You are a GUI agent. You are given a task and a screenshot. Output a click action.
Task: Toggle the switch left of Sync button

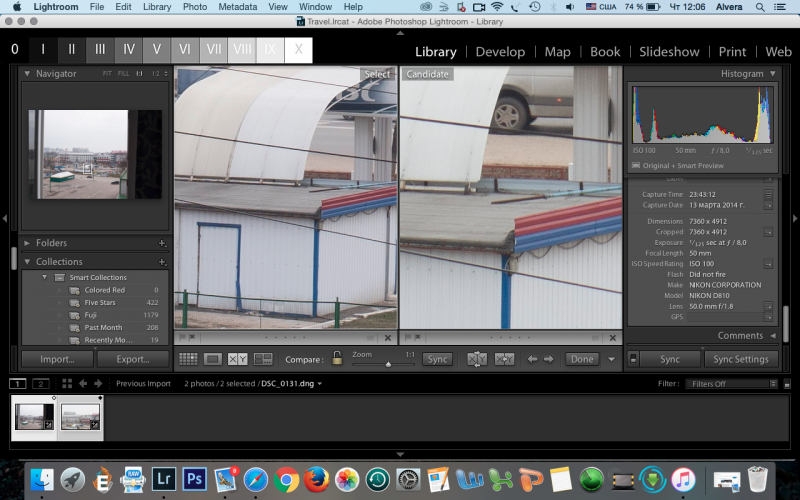[x=633, y=359]
